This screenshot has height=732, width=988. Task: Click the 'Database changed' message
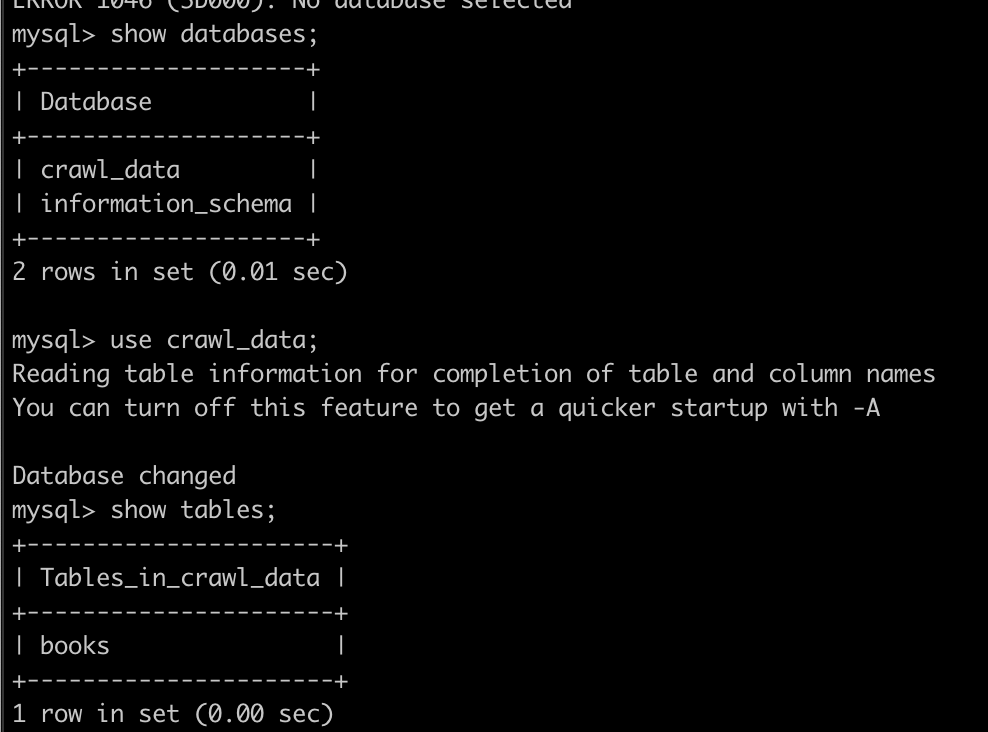point(124,476)
